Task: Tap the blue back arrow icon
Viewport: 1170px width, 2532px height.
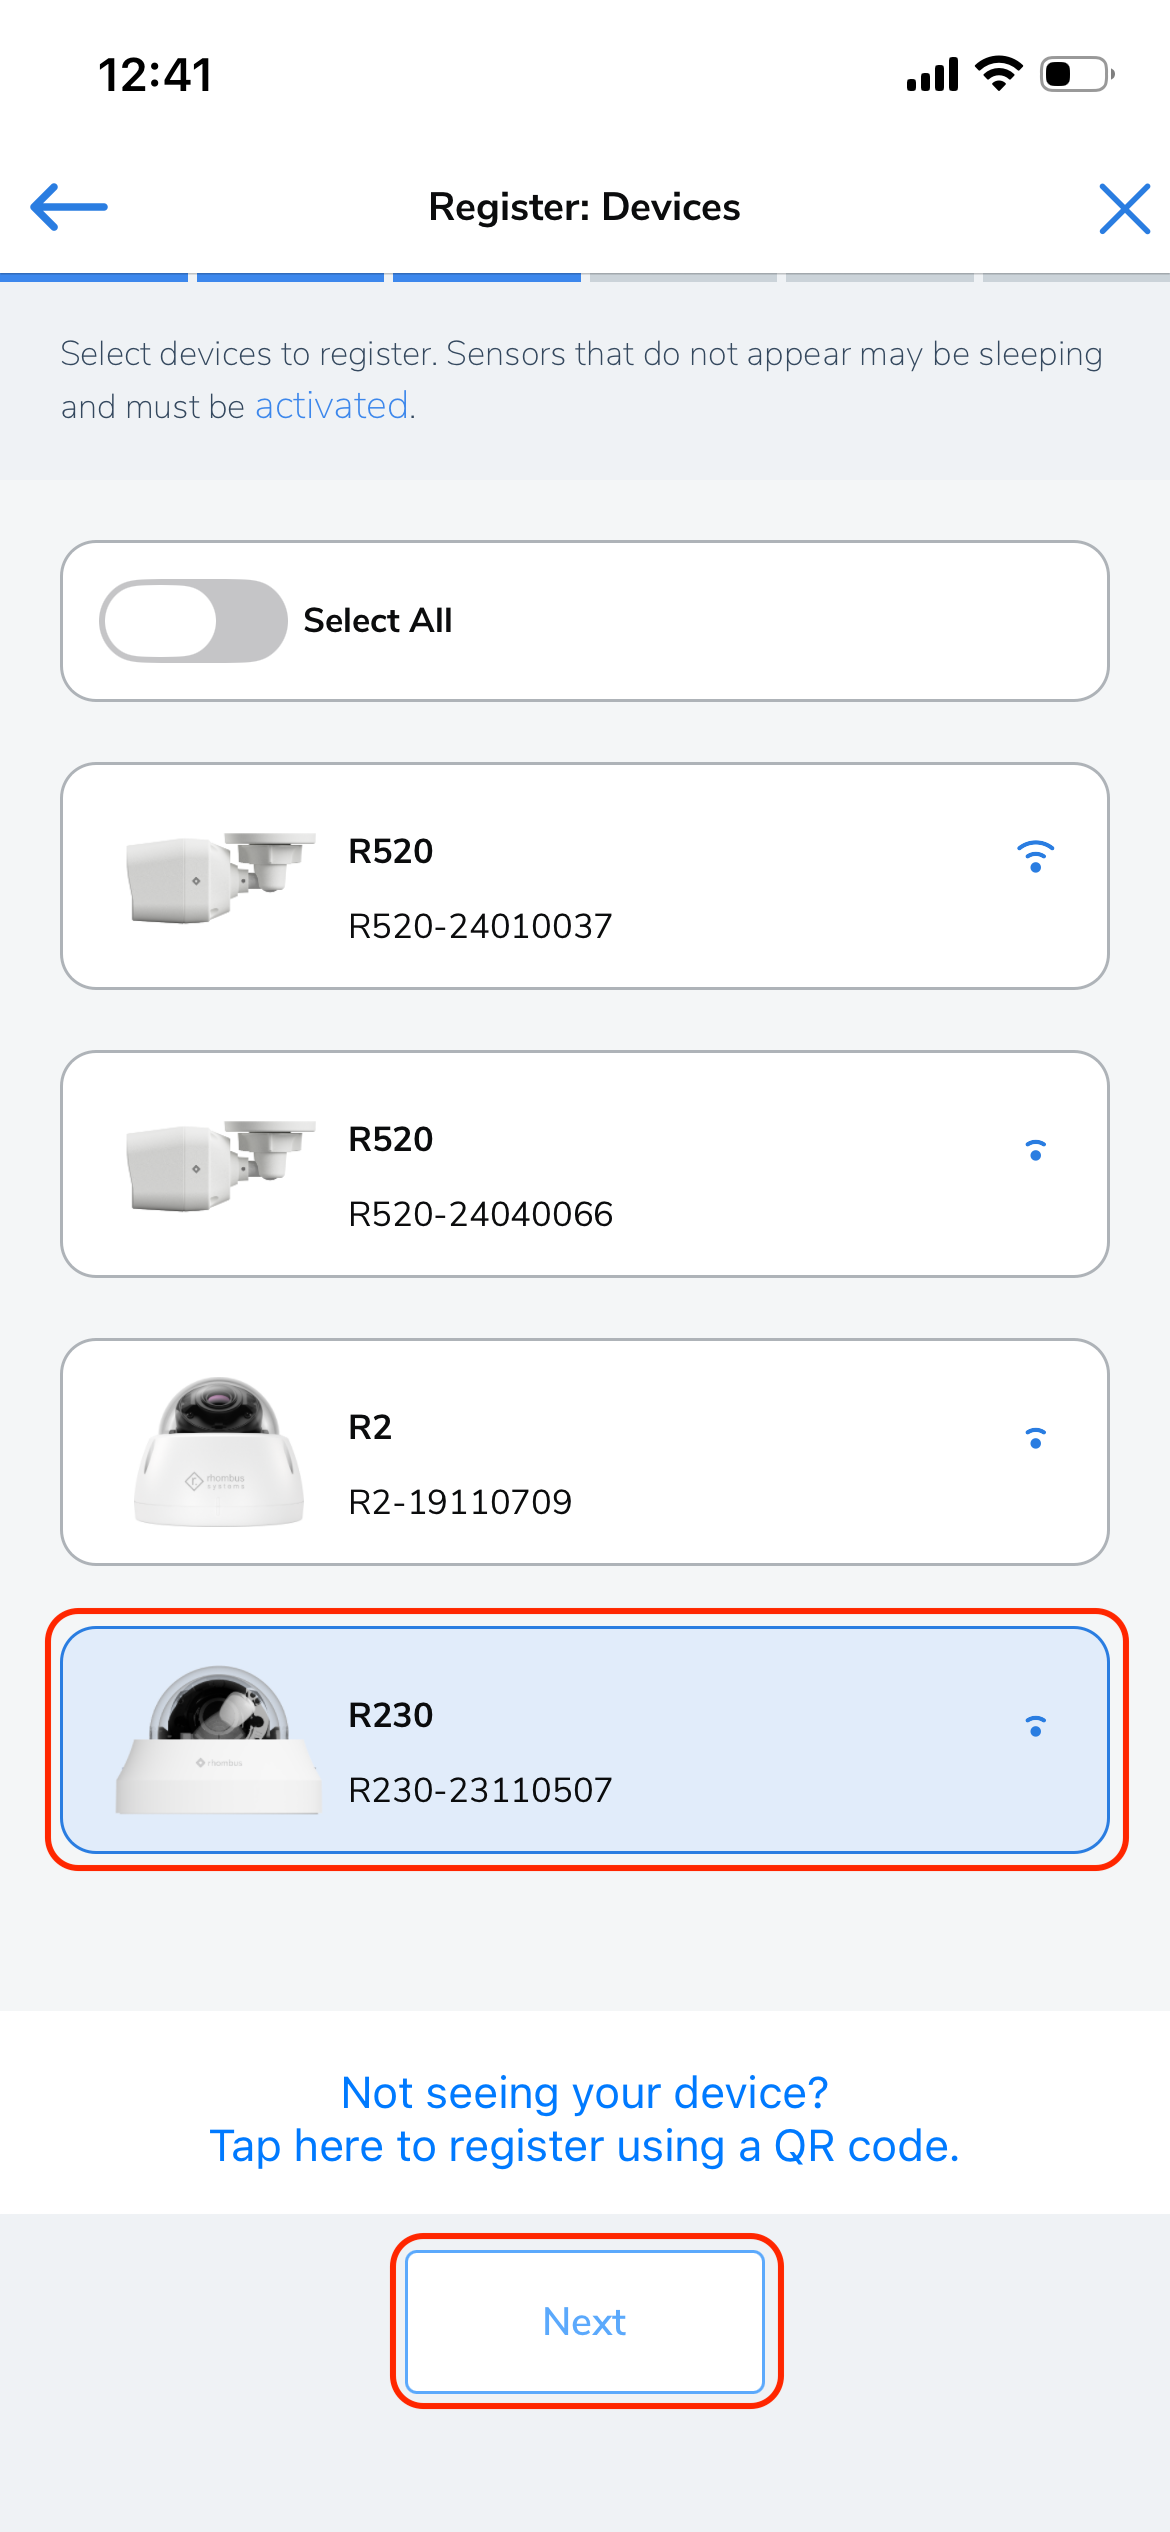Action: [69, 207]
